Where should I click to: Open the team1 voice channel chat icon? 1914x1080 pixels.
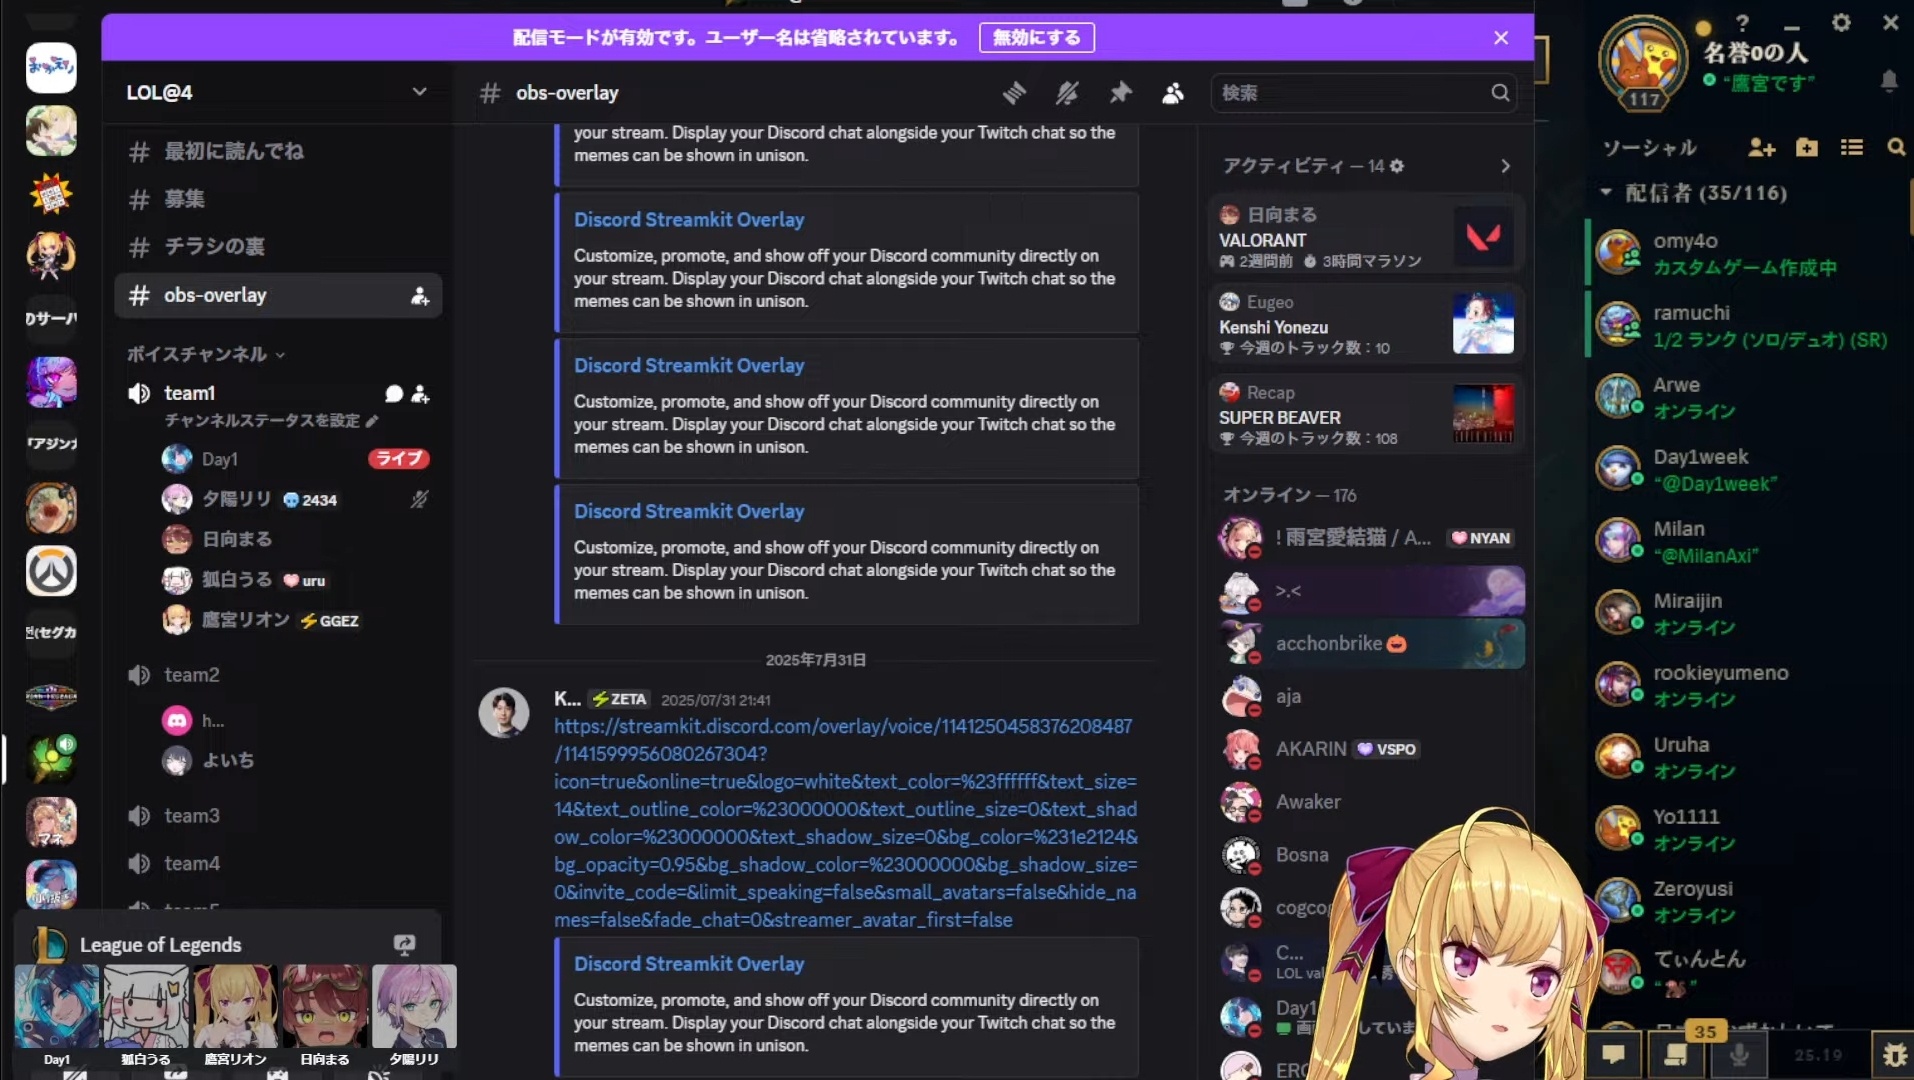tap(394, 394)
